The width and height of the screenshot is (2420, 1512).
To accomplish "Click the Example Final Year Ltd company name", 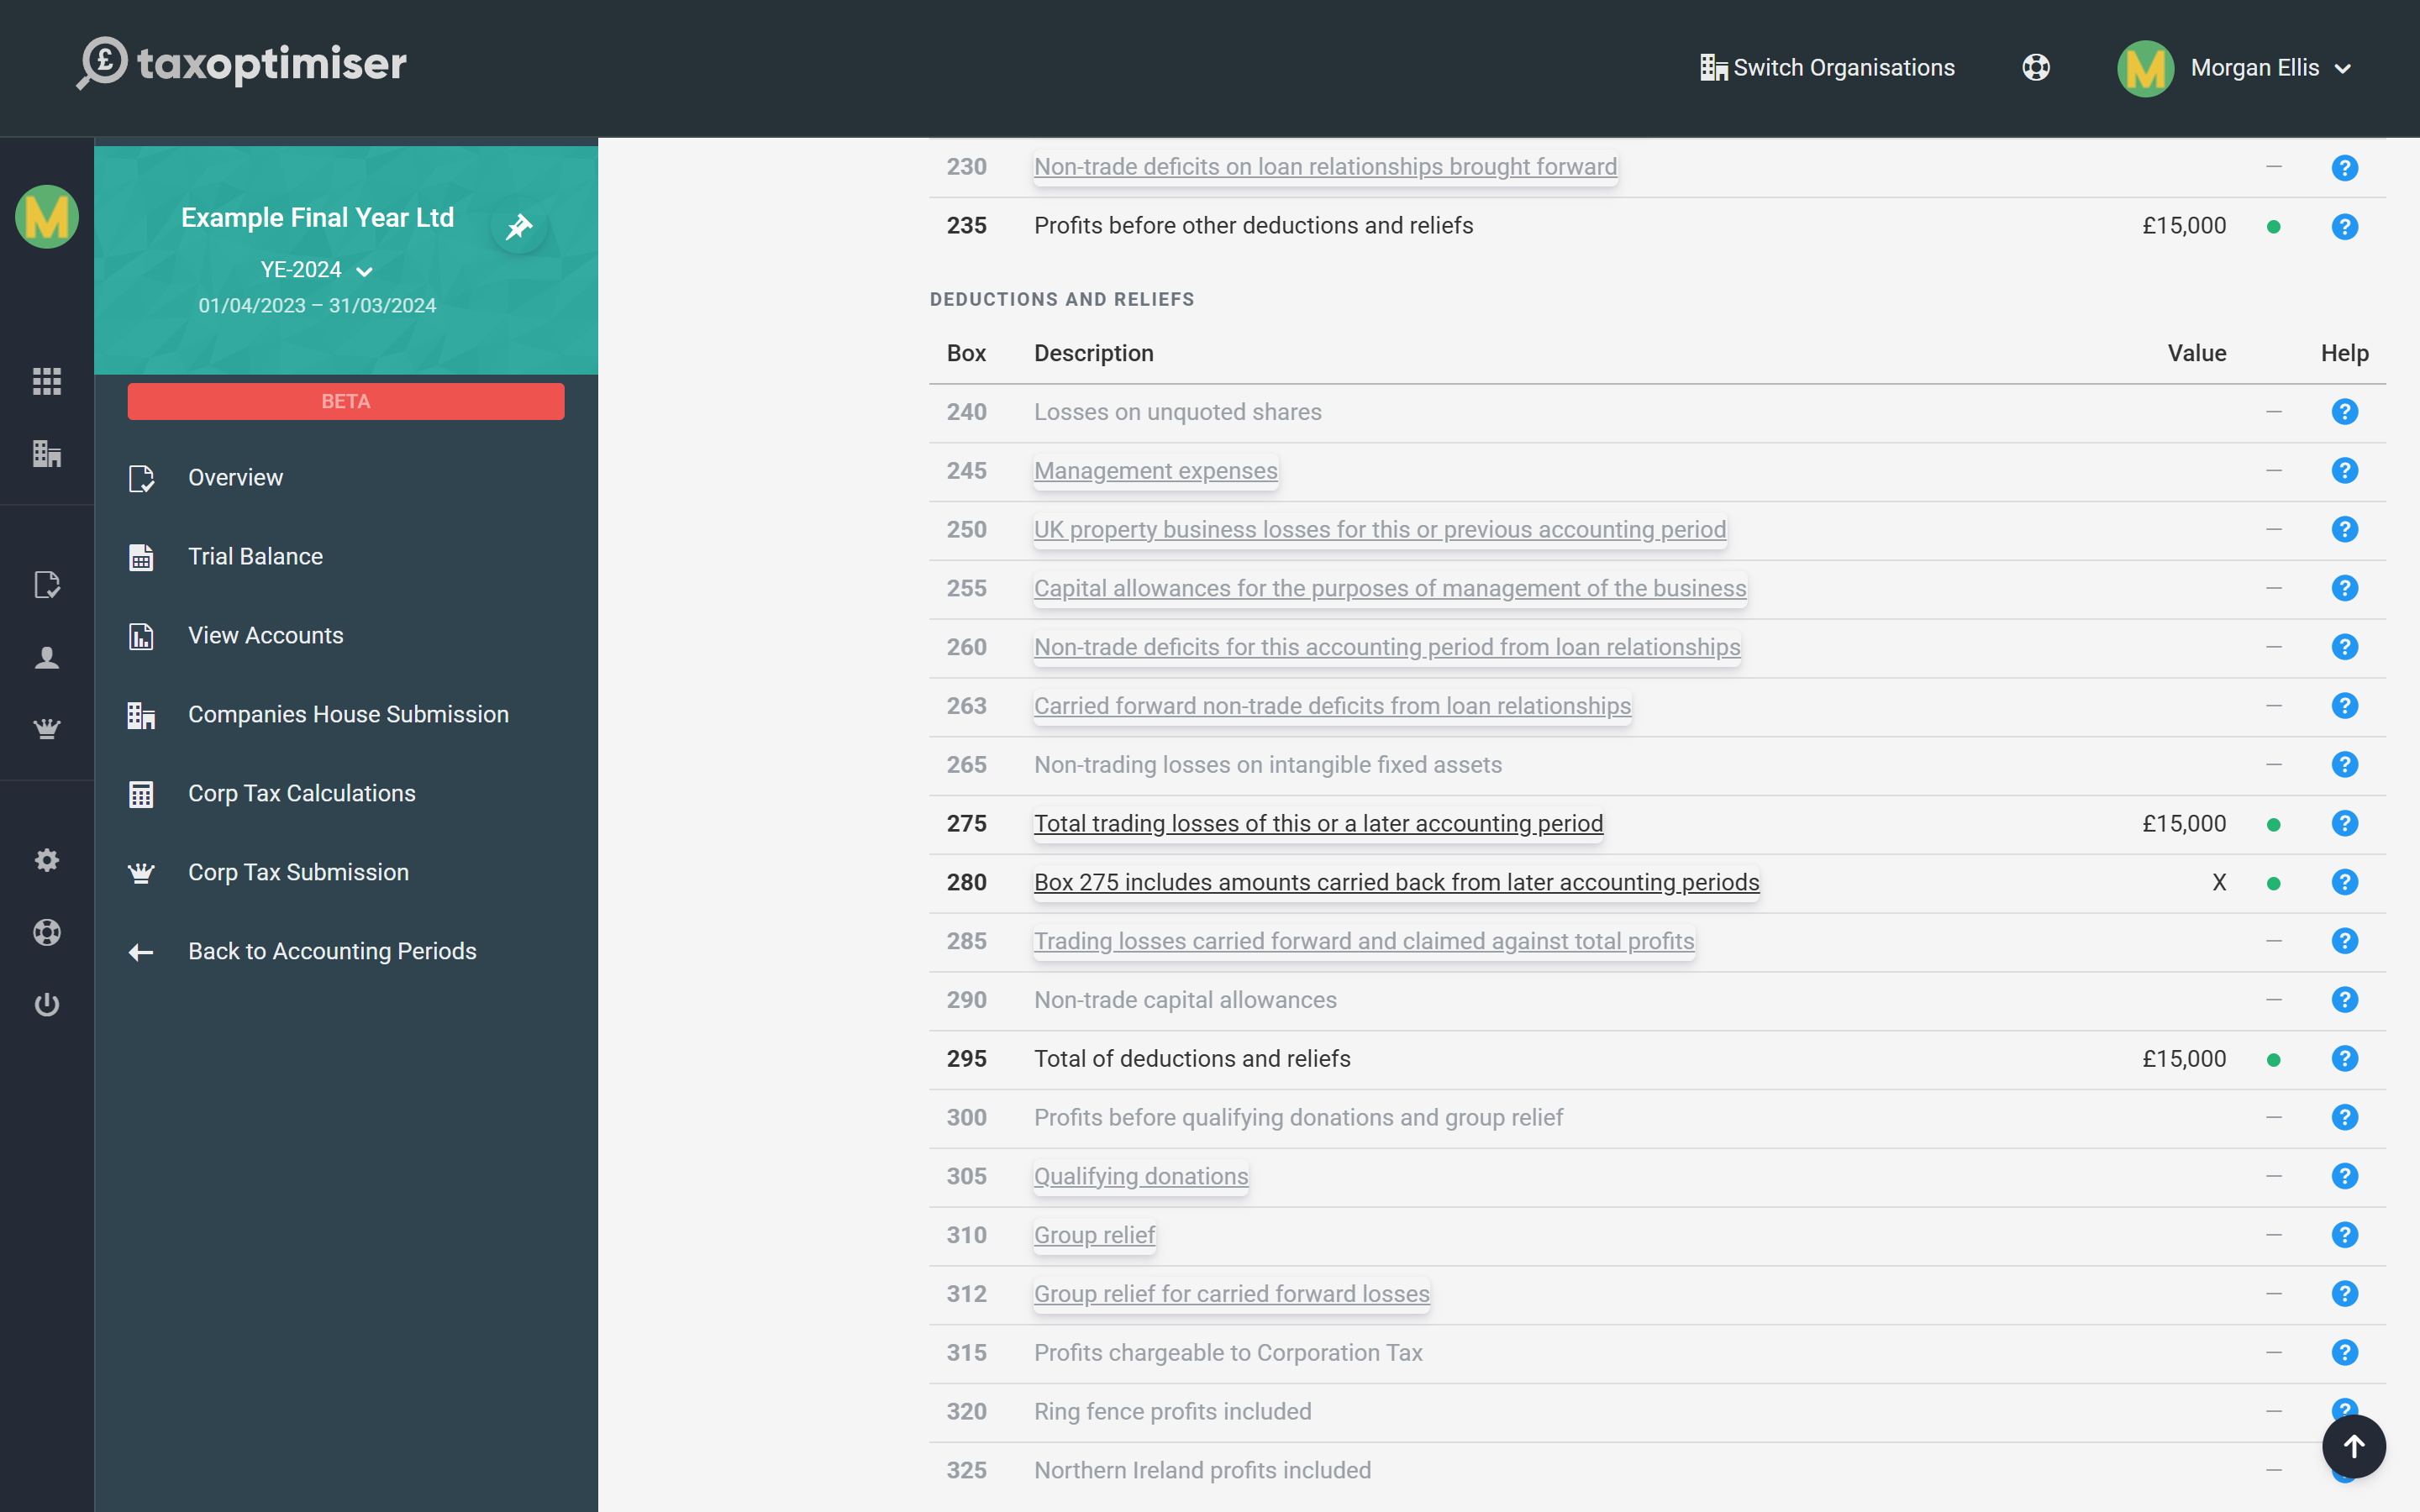I will pyautogui.click(x=317, y=218).
